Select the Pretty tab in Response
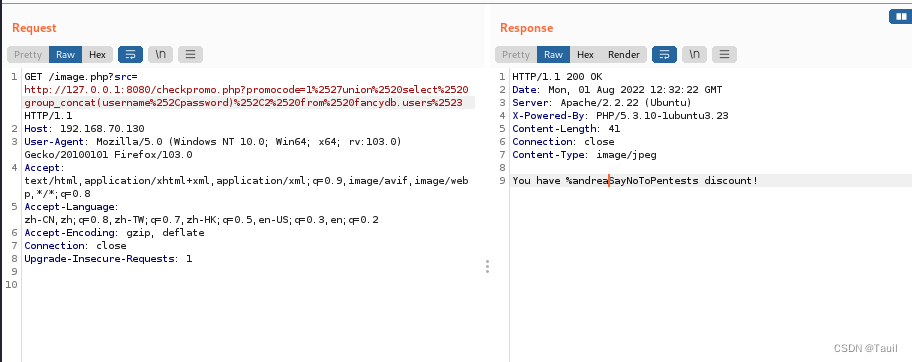The height and width of the screenshot is (362, 912). pyautogui.click(x=516, y=55)
